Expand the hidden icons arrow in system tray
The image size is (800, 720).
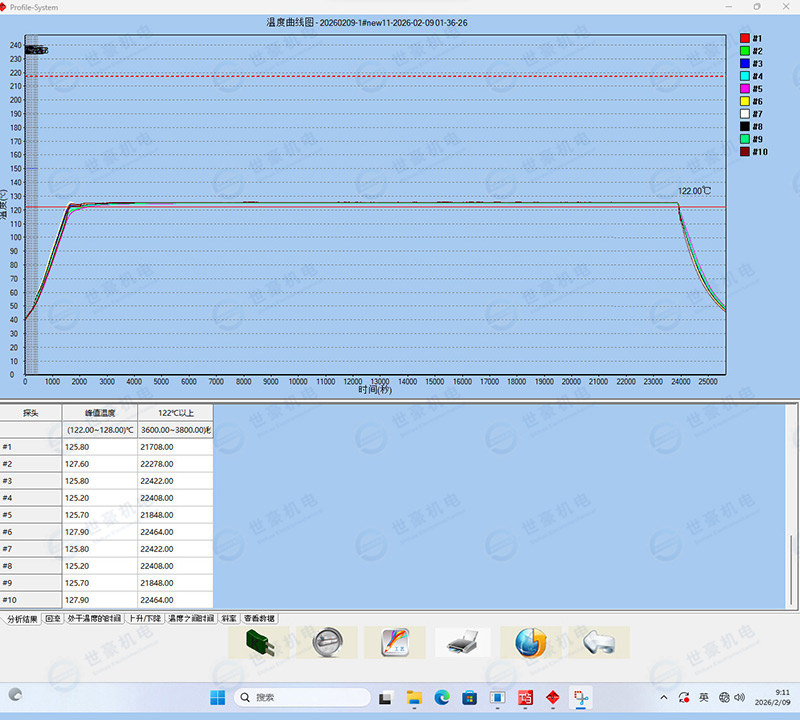tap(662, 698)
